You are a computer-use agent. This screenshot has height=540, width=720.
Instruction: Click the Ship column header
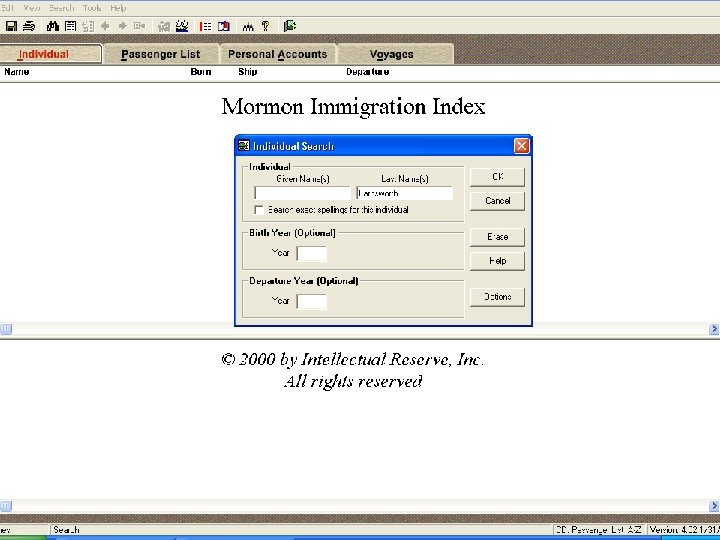(x=248, y=72)
